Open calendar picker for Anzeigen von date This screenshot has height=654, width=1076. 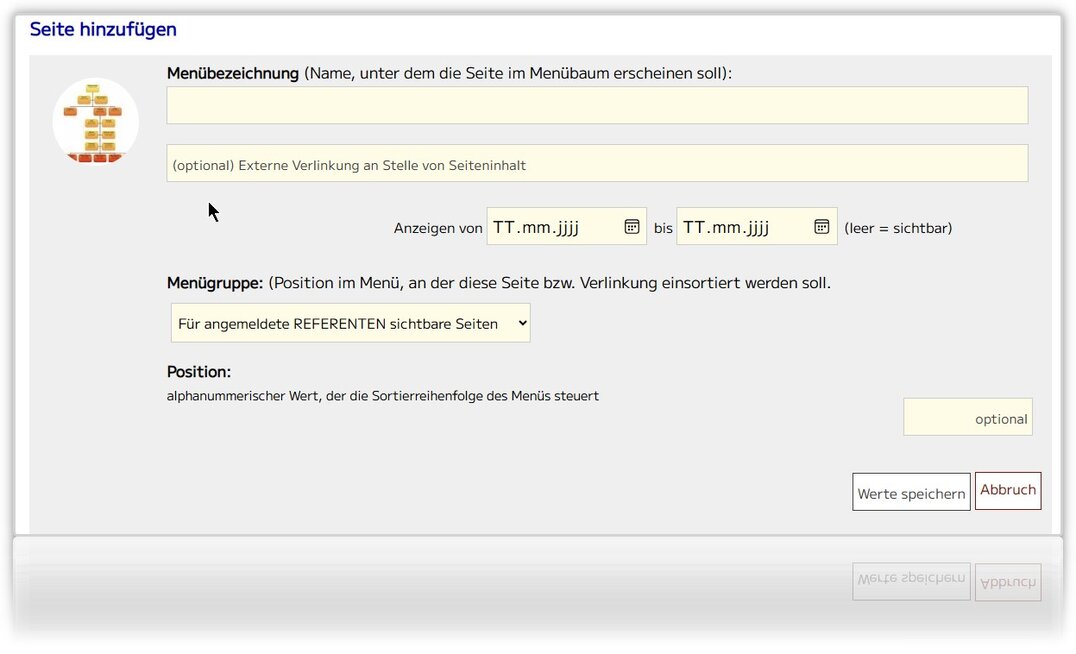pyautogui.click(x=632, y=226)
